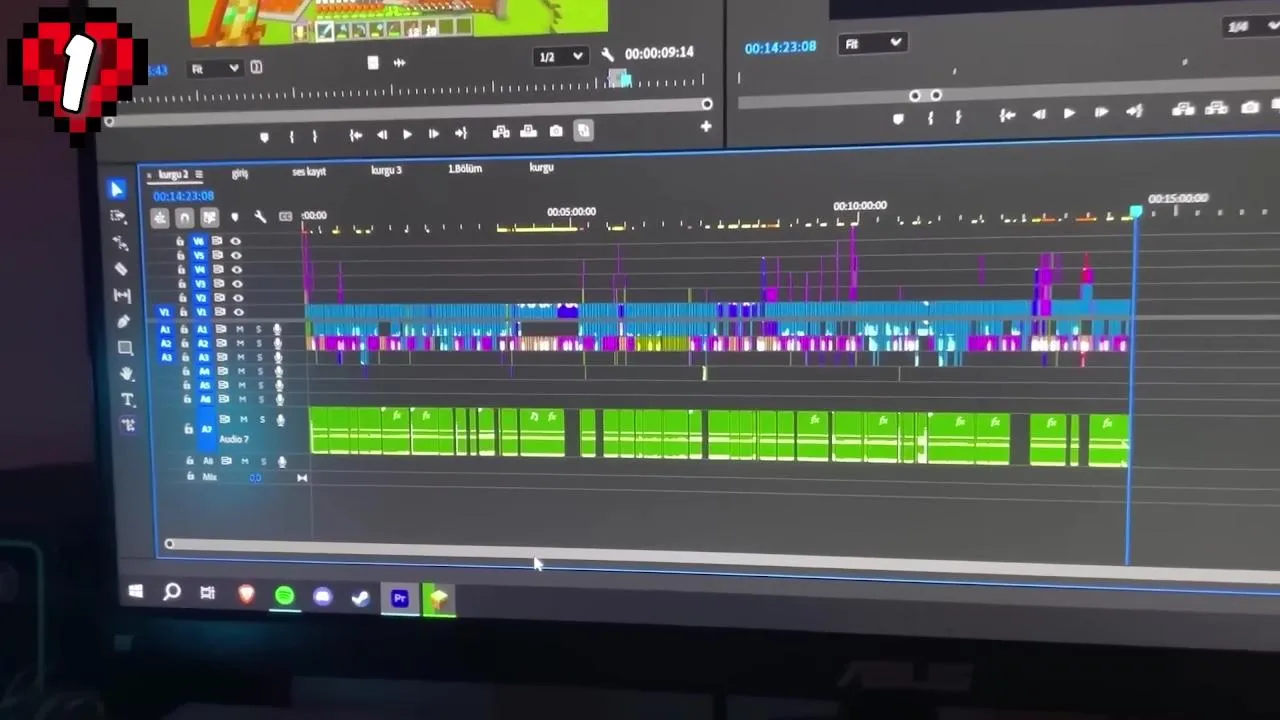Toggle eye visibility for track V3

tap(237, 283)
